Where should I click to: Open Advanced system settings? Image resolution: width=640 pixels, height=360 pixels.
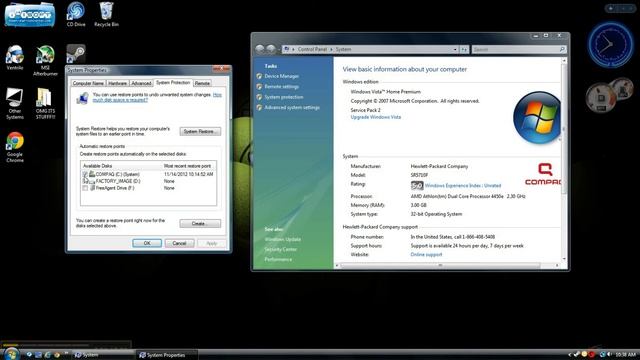click(x=292, y=107)
